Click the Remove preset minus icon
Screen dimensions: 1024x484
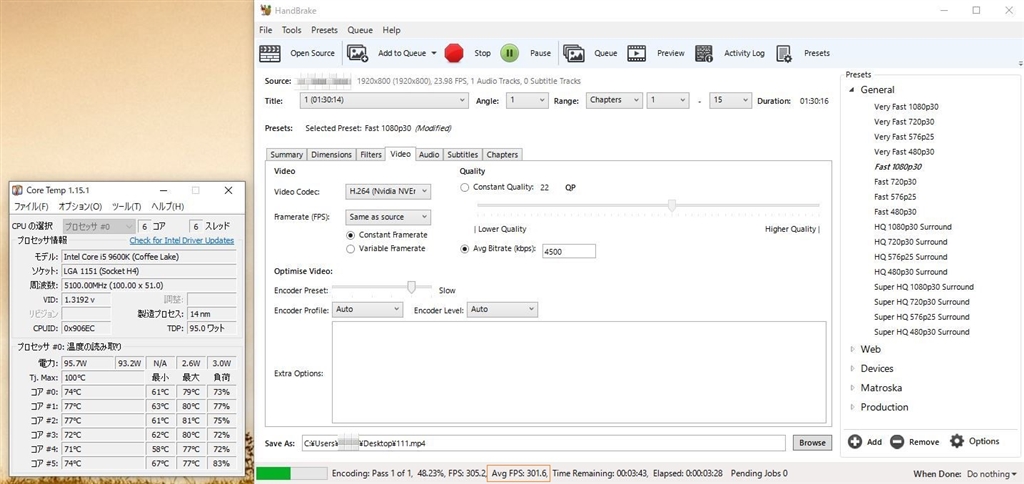pos(897,442)
